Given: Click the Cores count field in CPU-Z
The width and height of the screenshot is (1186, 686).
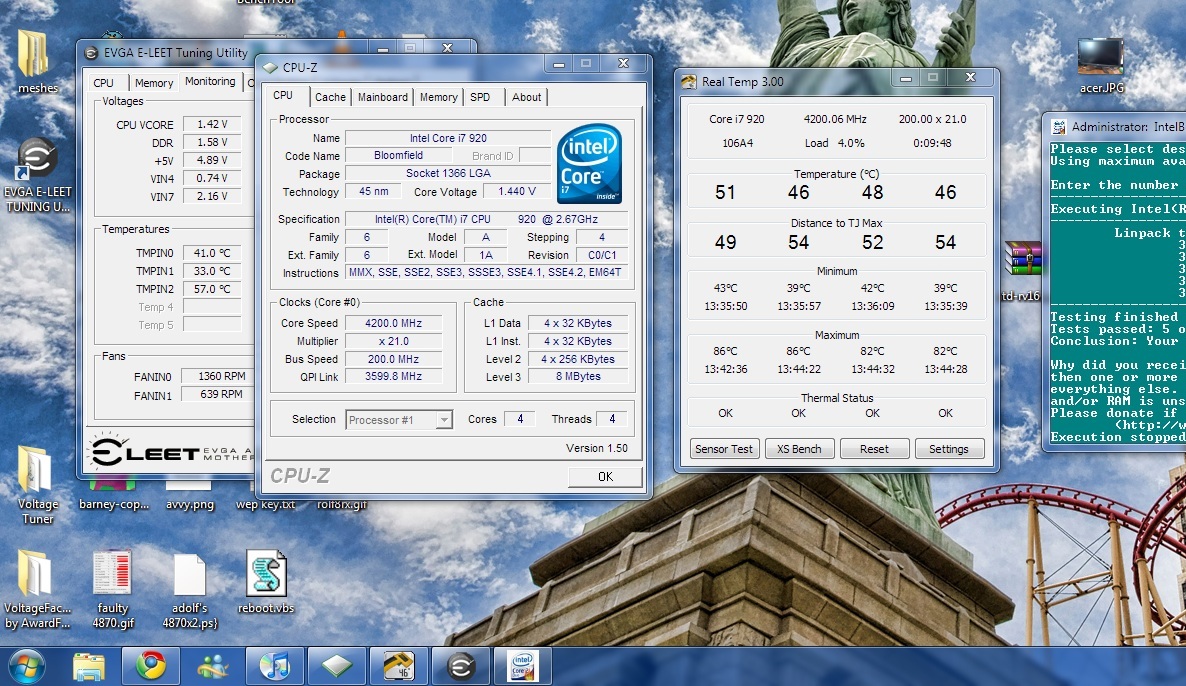Looking at the screenshot, I should click(x=520, y=419).
